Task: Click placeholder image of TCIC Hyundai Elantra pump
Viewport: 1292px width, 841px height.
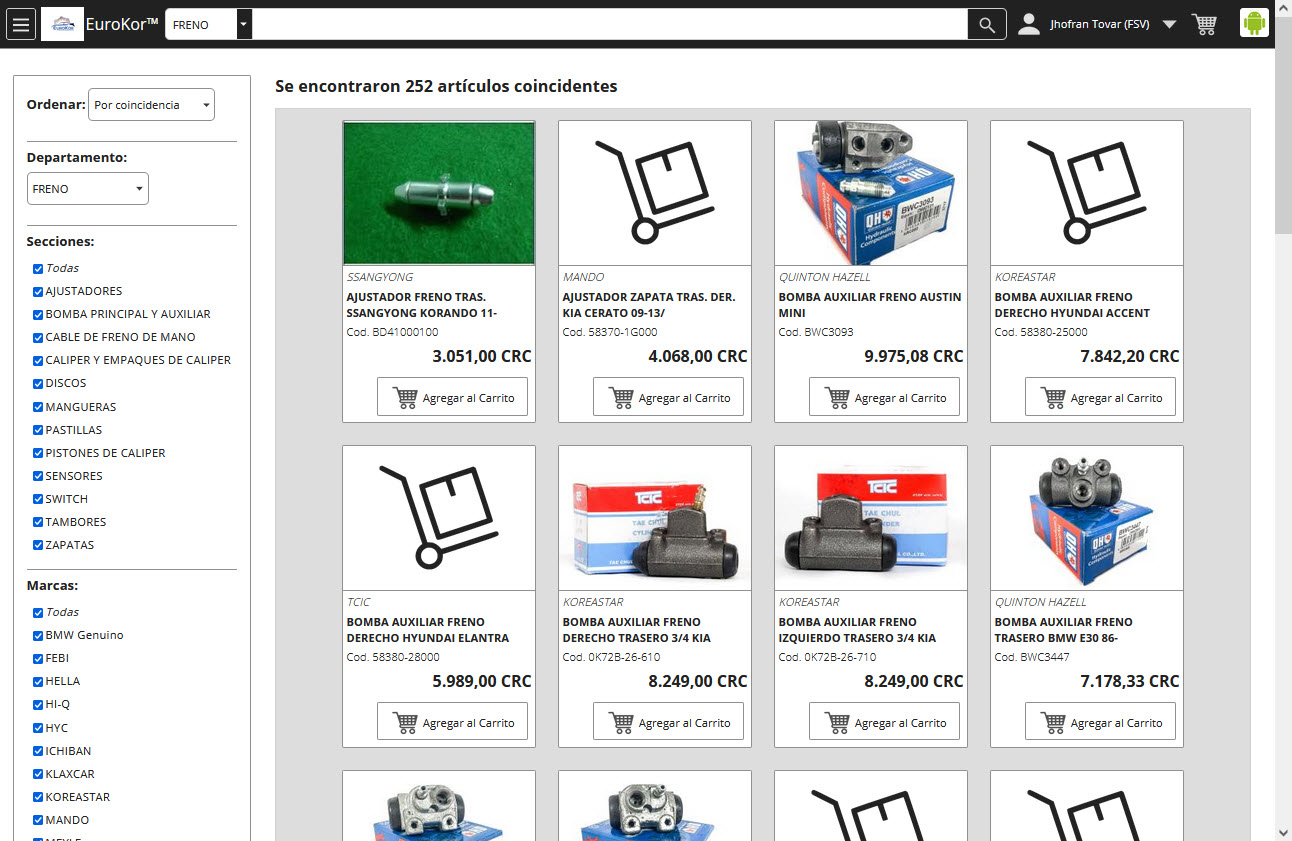Action: (438, 518)
